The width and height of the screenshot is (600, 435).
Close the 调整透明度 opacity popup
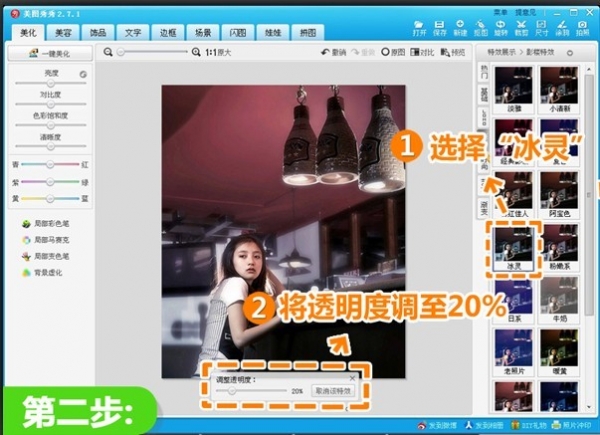tap(352, 378)
